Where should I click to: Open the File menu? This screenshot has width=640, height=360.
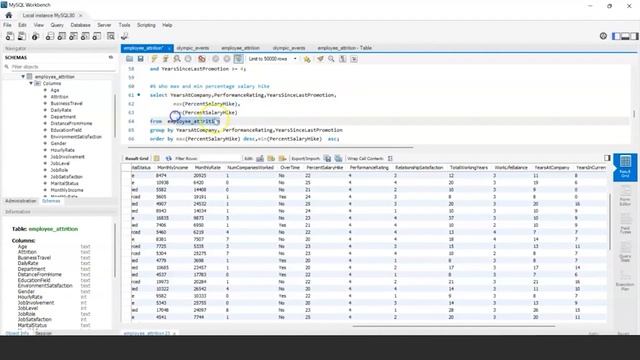point(7,25)
